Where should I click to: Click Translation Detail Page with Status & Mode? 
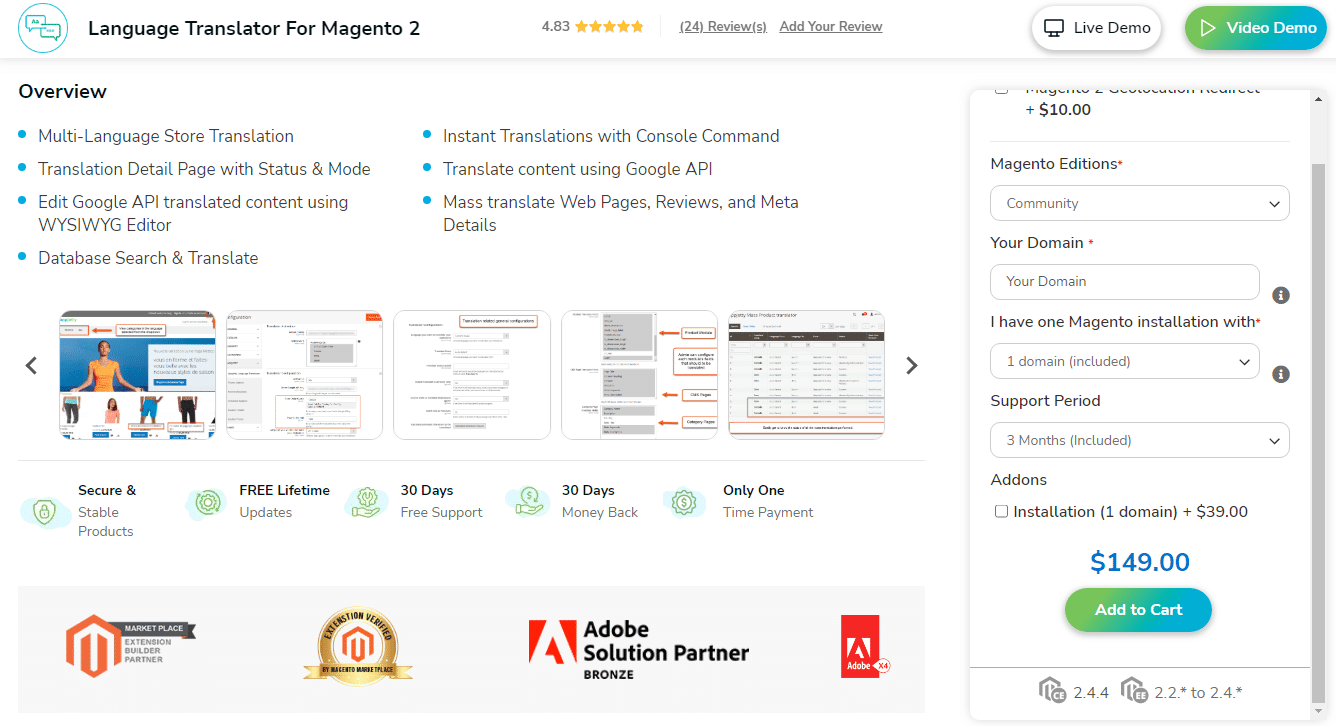(204, 169)
